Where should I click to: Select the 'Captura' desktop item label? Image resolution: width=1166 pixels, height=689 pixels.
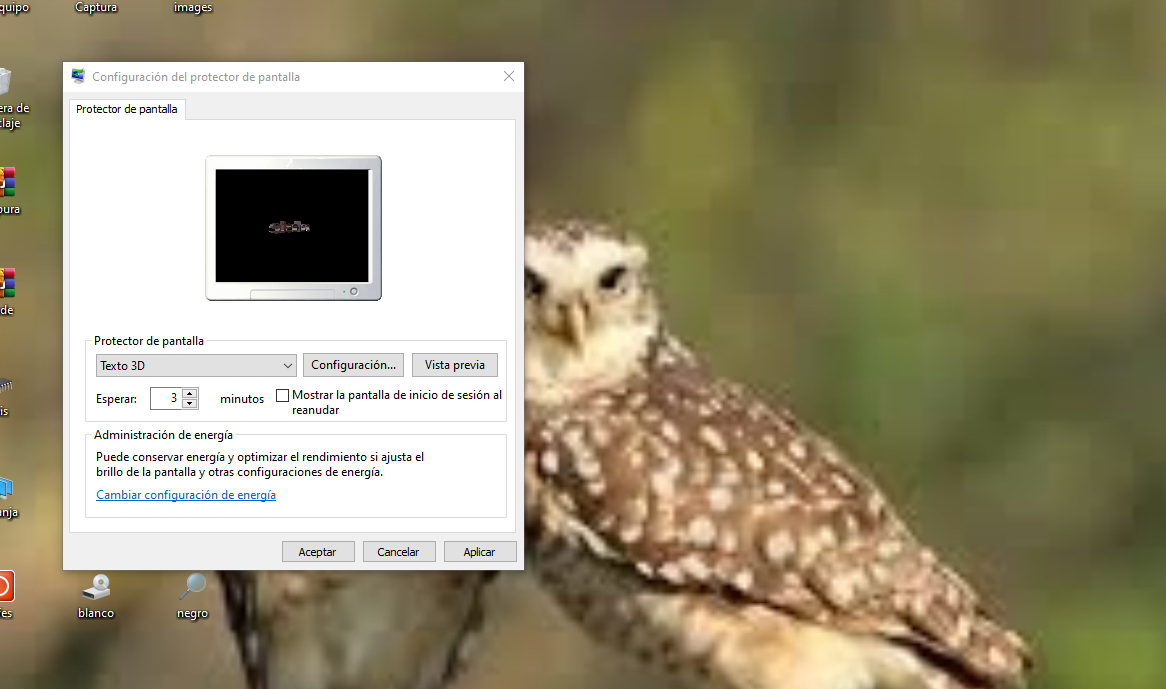96,8
